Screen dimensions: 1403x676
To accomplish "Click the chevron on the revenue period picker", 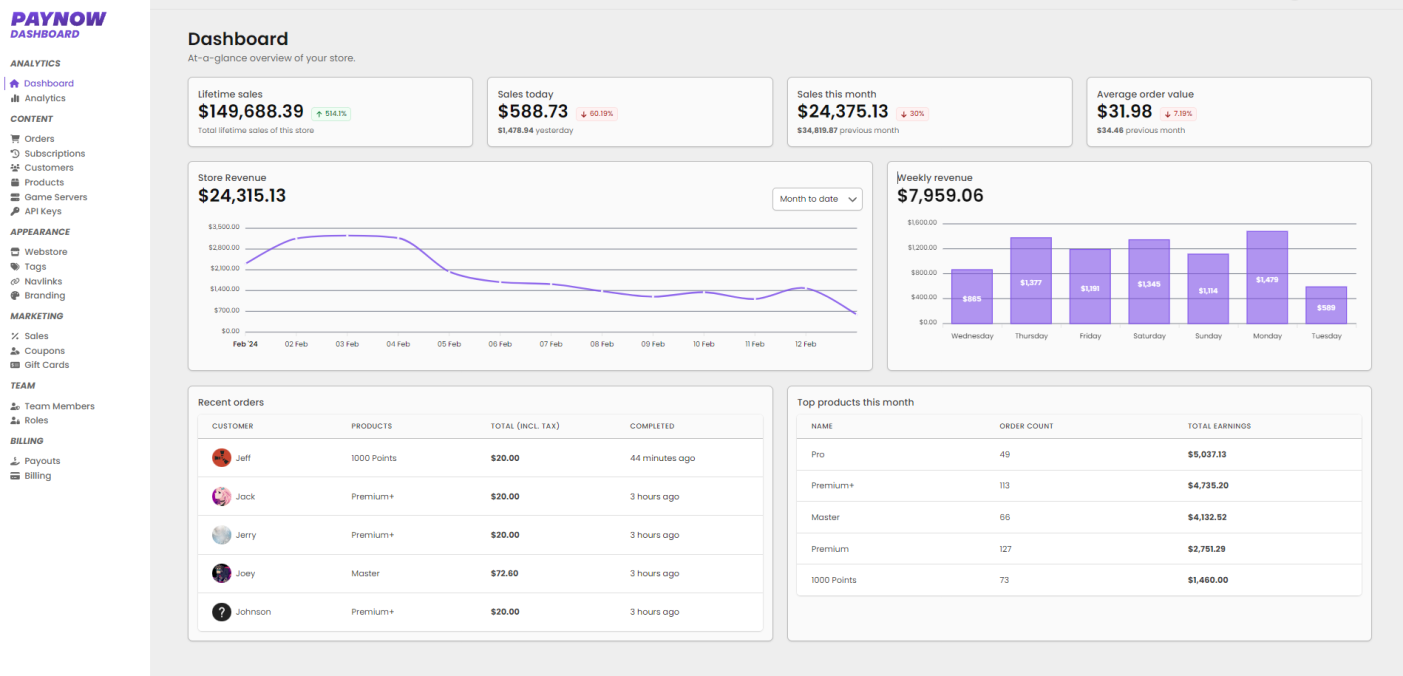I will point(852,198).
